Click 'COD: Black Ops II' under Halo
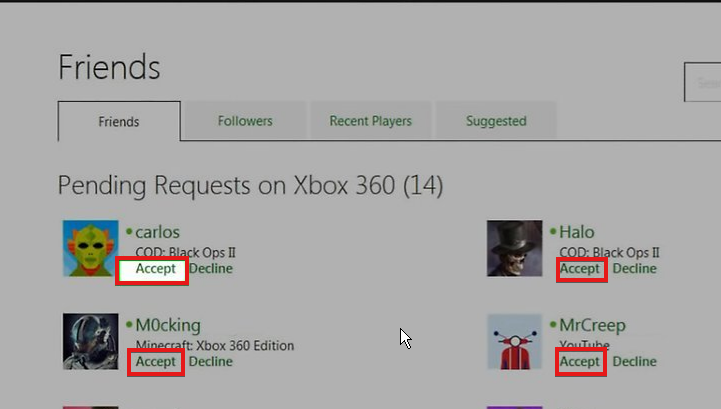 tap(609, 253)
